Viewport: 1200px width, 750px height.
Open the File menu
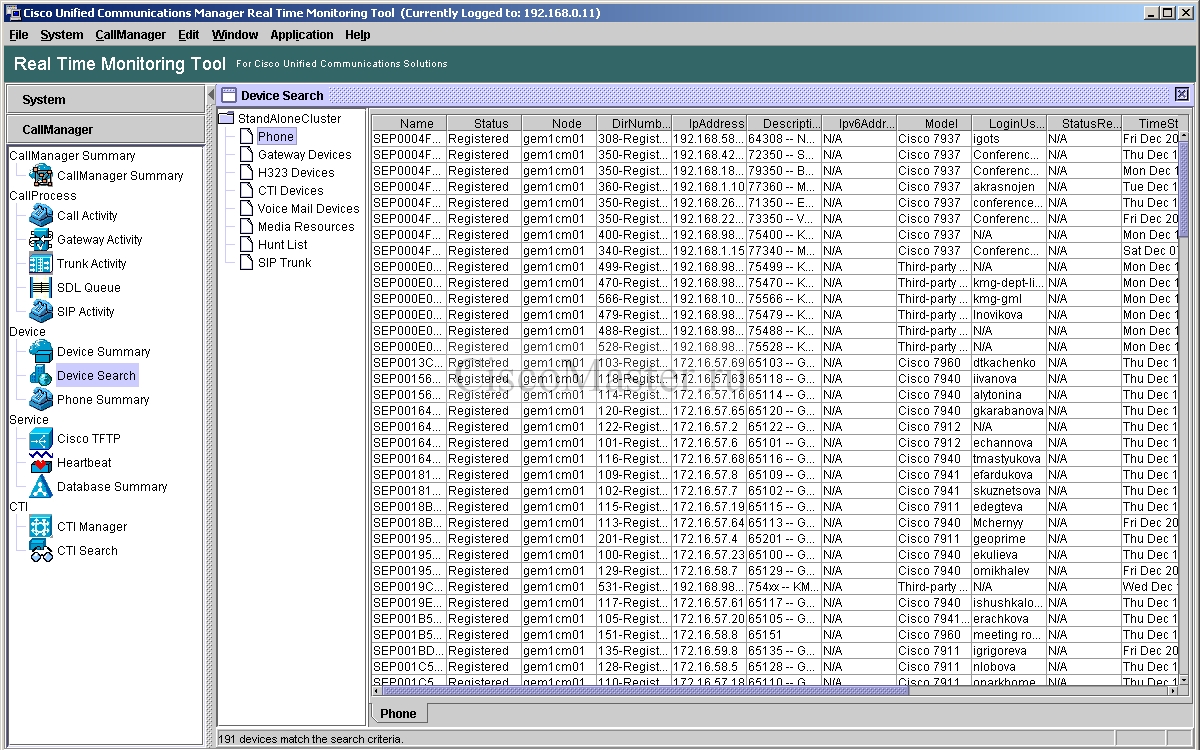pyautogui.click(x=18, y=34)
